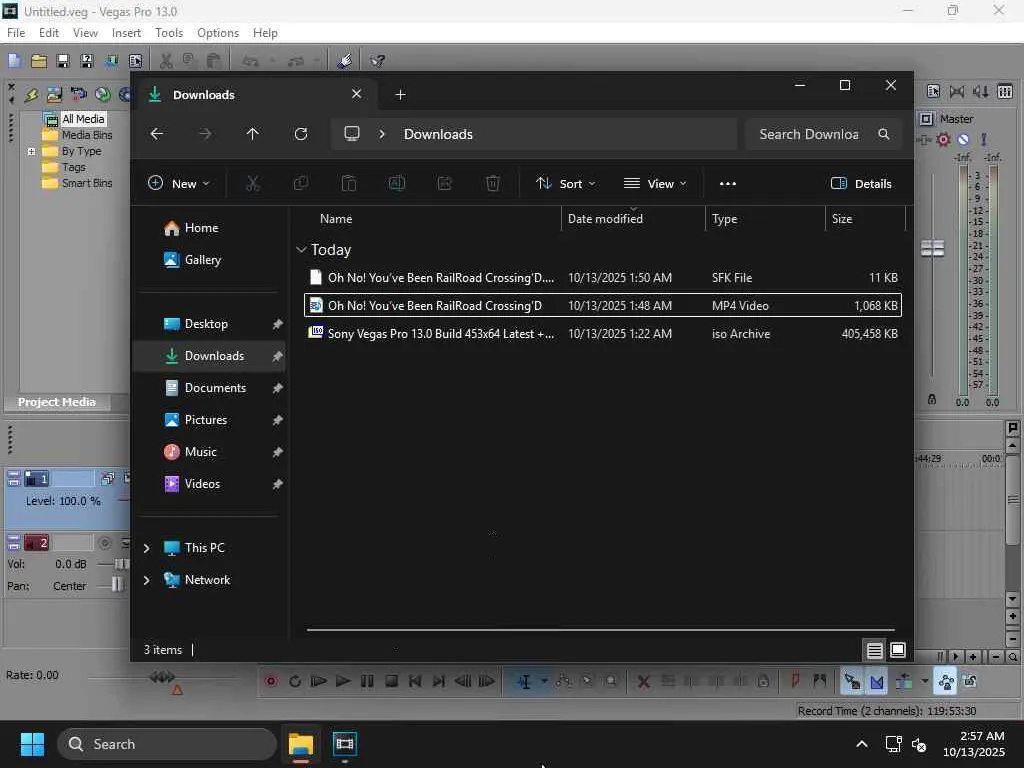The image size is (1024, 768).
Task: Open the Auto Ripple dropdown arrow
Action: click(x=924, y=681)
